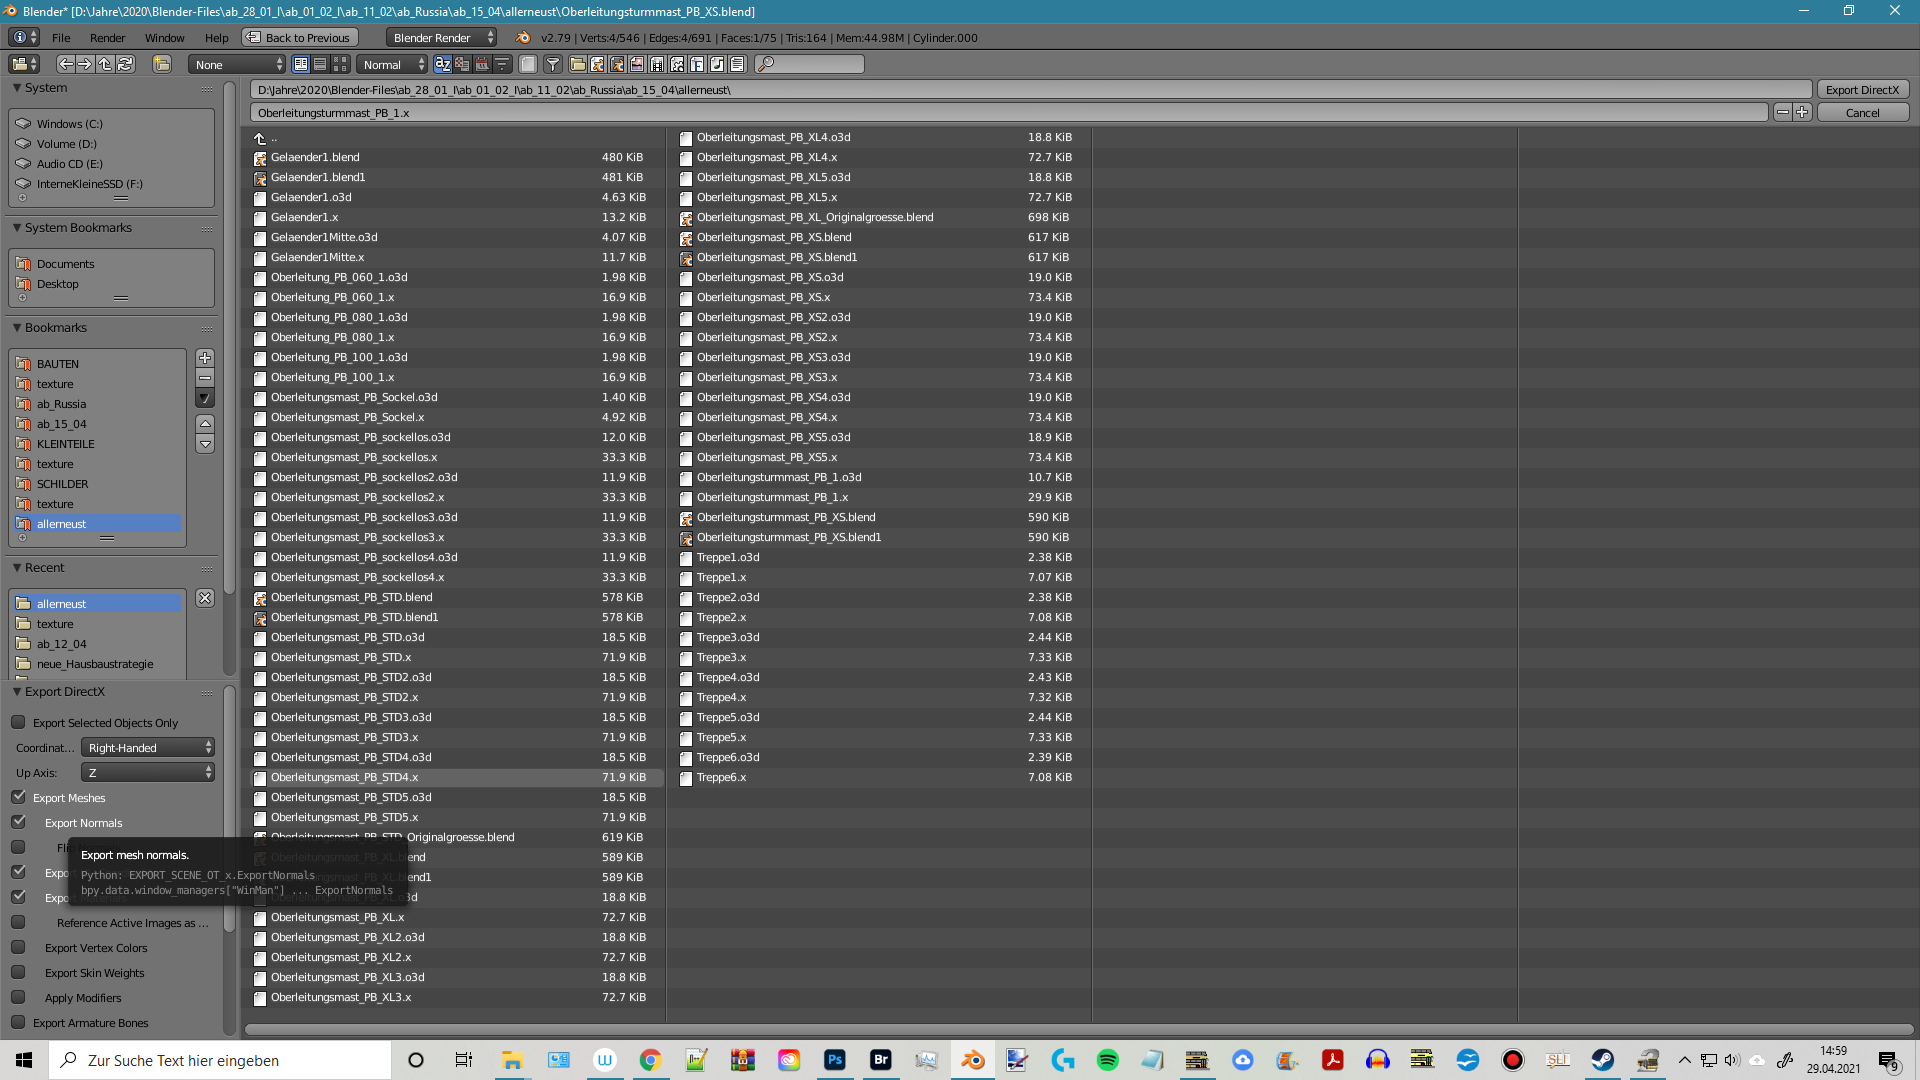The height and width of the screenshot is (1080, 1920).
Task: Go to parent directory with up arrow icon
Action: pos(105,64)
